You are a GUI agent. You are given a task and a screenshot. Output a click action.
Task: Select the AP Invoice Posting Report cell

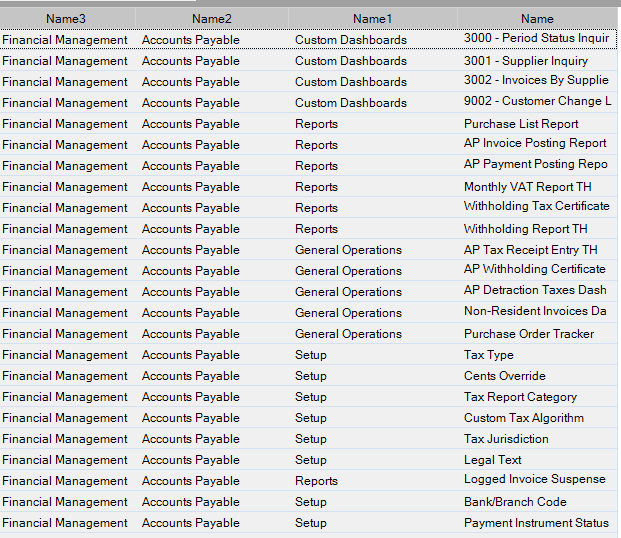pos(537,145)
